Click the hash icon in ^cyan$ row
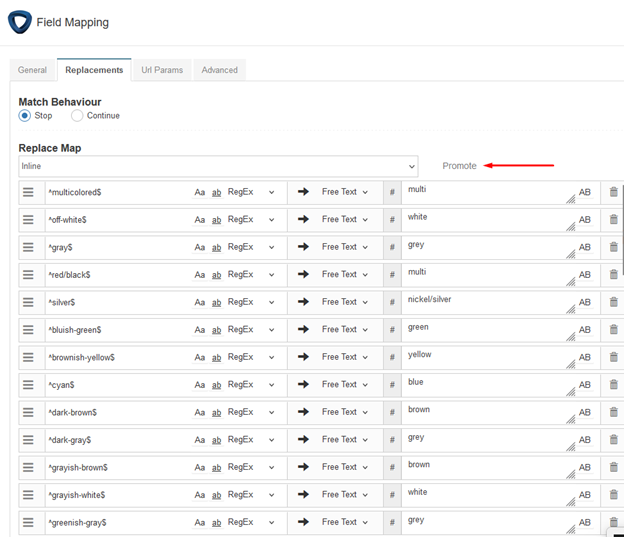The width and height of the screenshot is (624, 537). 392,385
